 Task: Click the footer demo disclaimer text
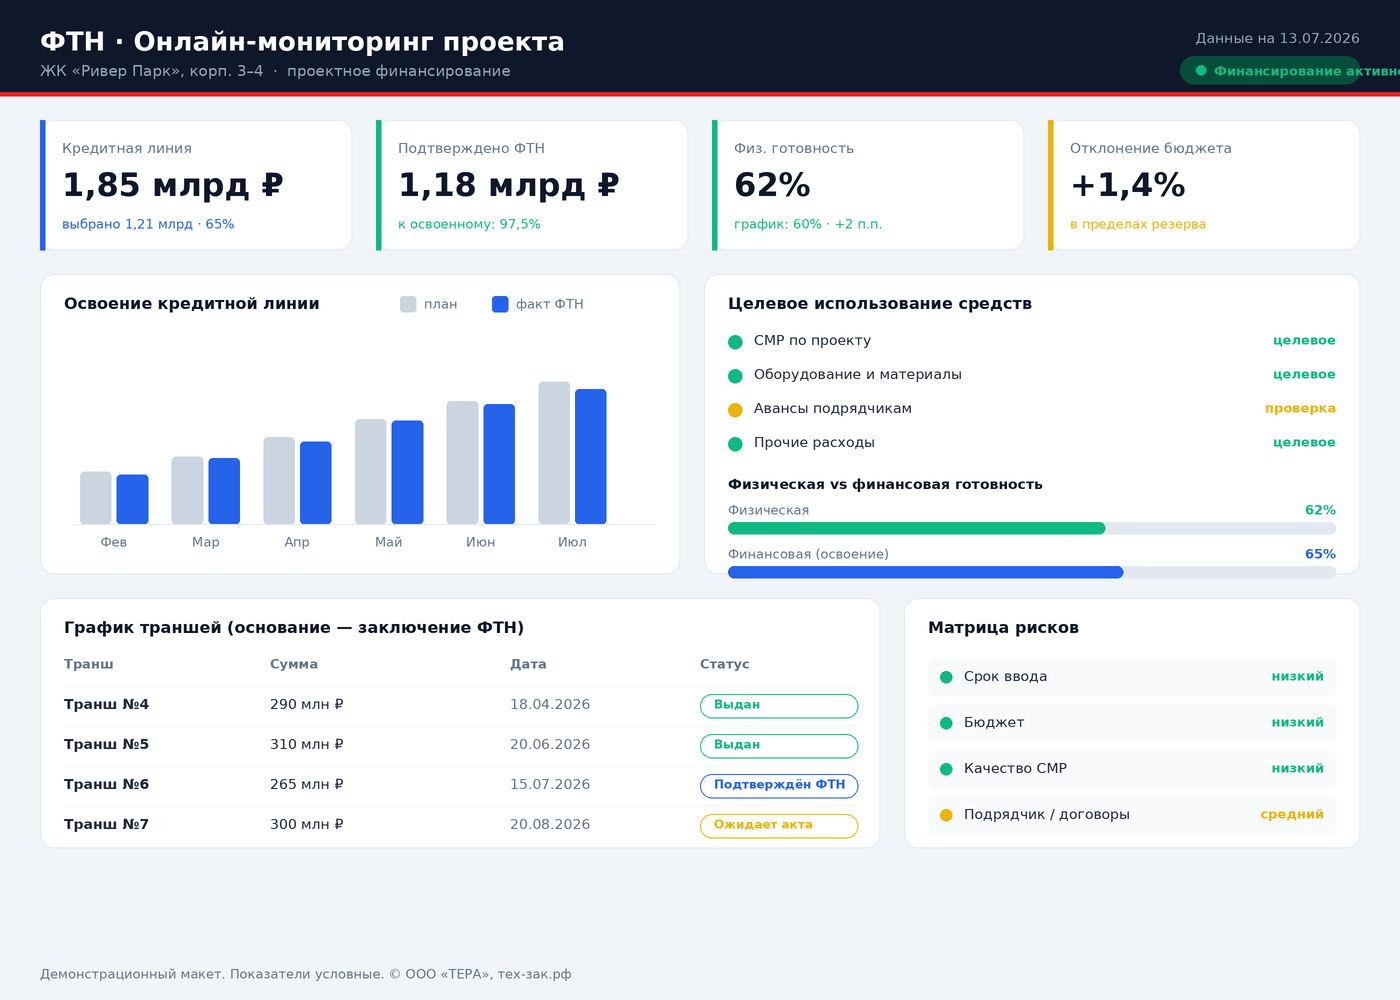coord(306,974)
